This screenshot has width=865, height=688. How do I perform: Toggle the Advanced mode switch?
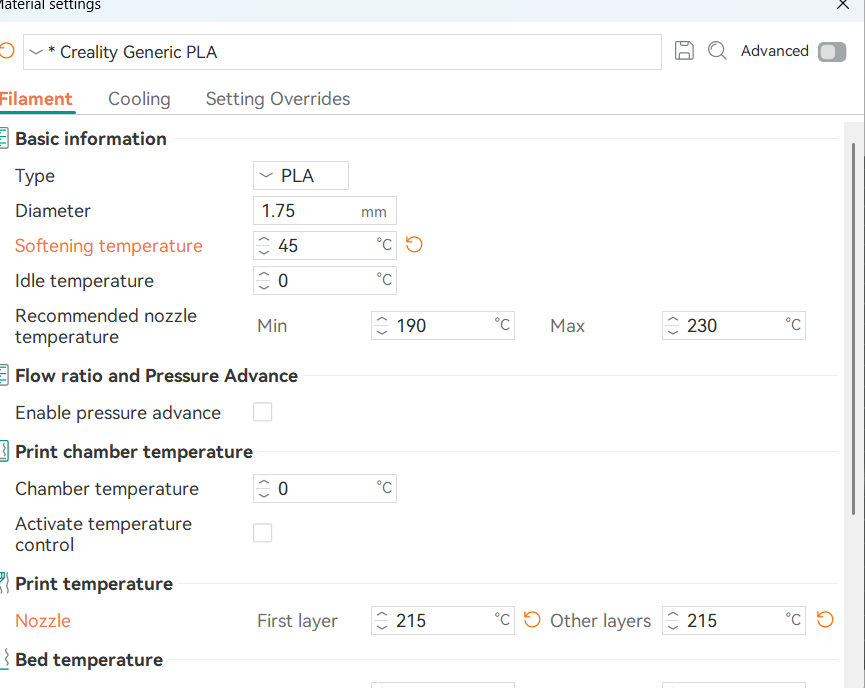click(831, 52)
